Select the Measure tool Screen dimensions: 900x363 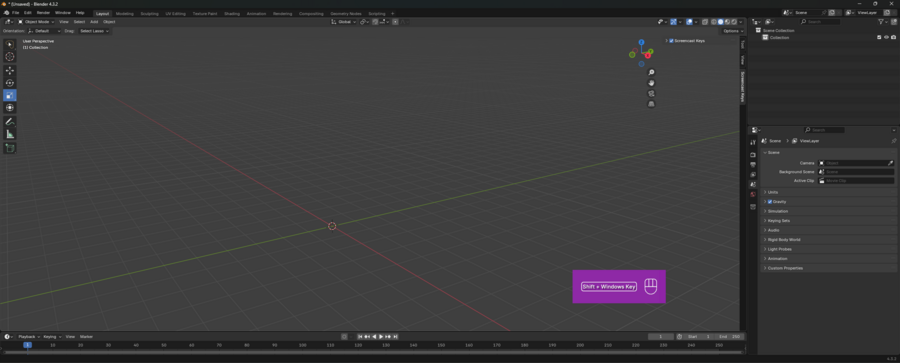click(x=10, y=134)
